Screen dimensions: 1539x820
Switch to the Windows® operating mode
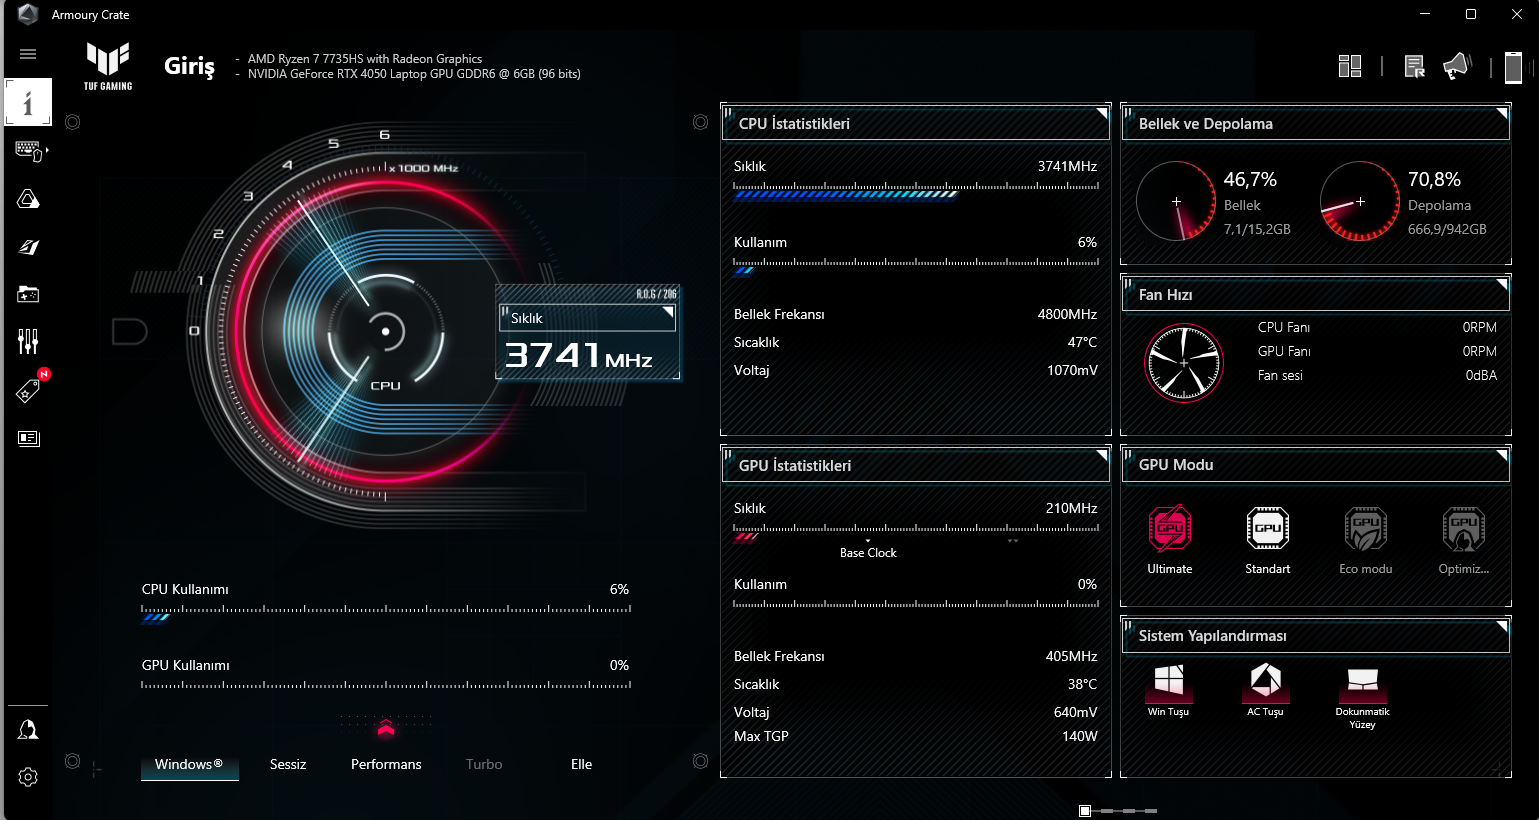[x=189, y=764]
